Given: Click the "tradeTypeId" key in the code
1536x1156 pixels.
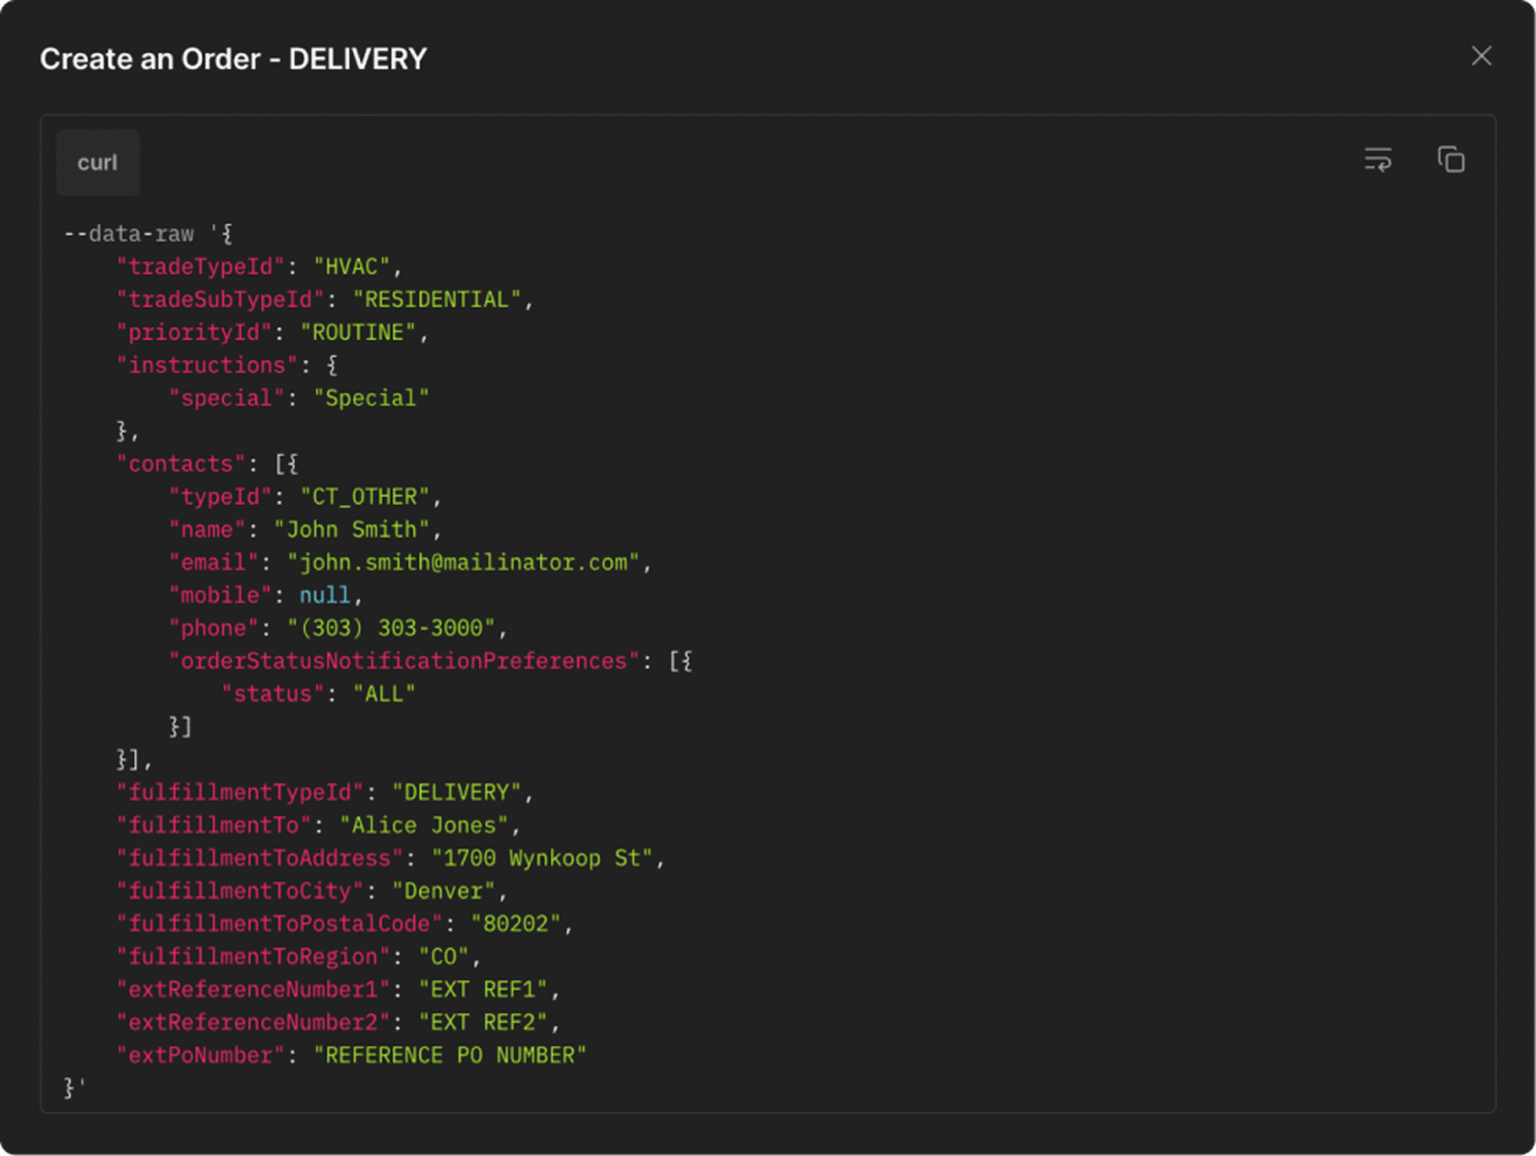Looking at the screenshot, I should coord(200,267).
